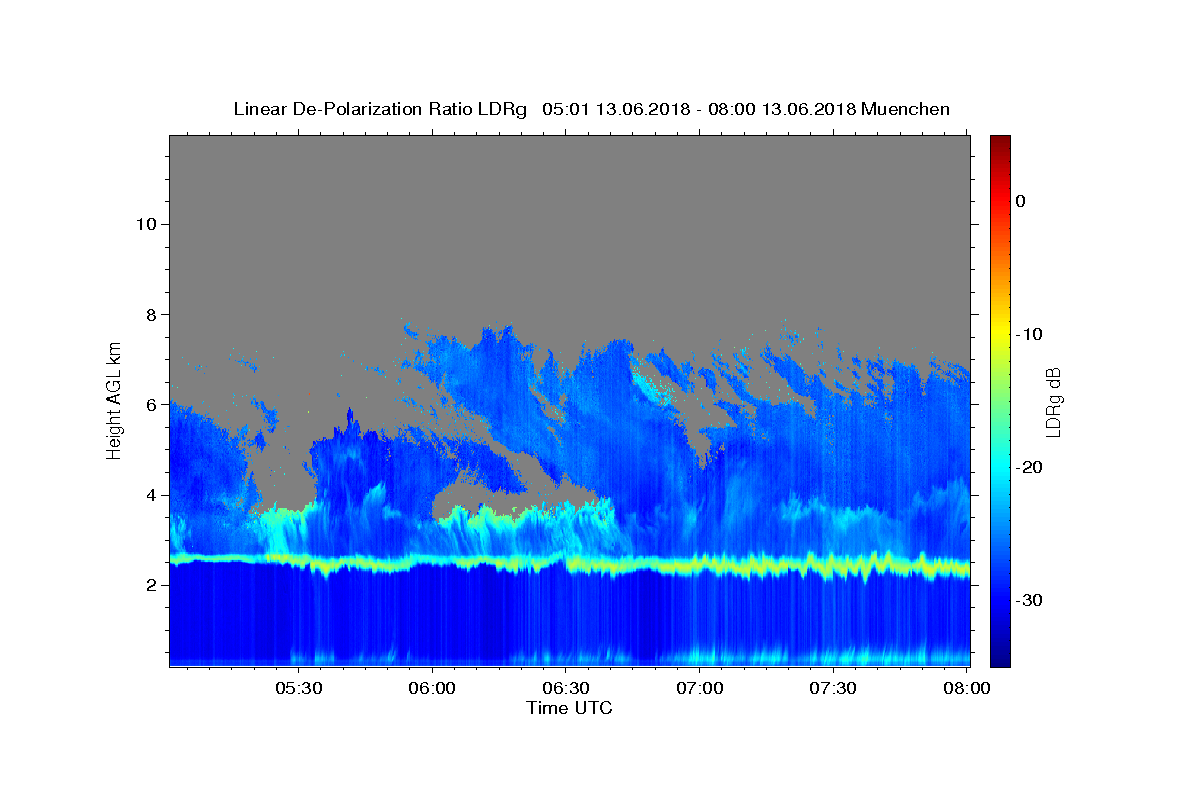Pick the yellow region of the colorbar
This screenshot has height=800, width=1200.
[x=999, y=334]
